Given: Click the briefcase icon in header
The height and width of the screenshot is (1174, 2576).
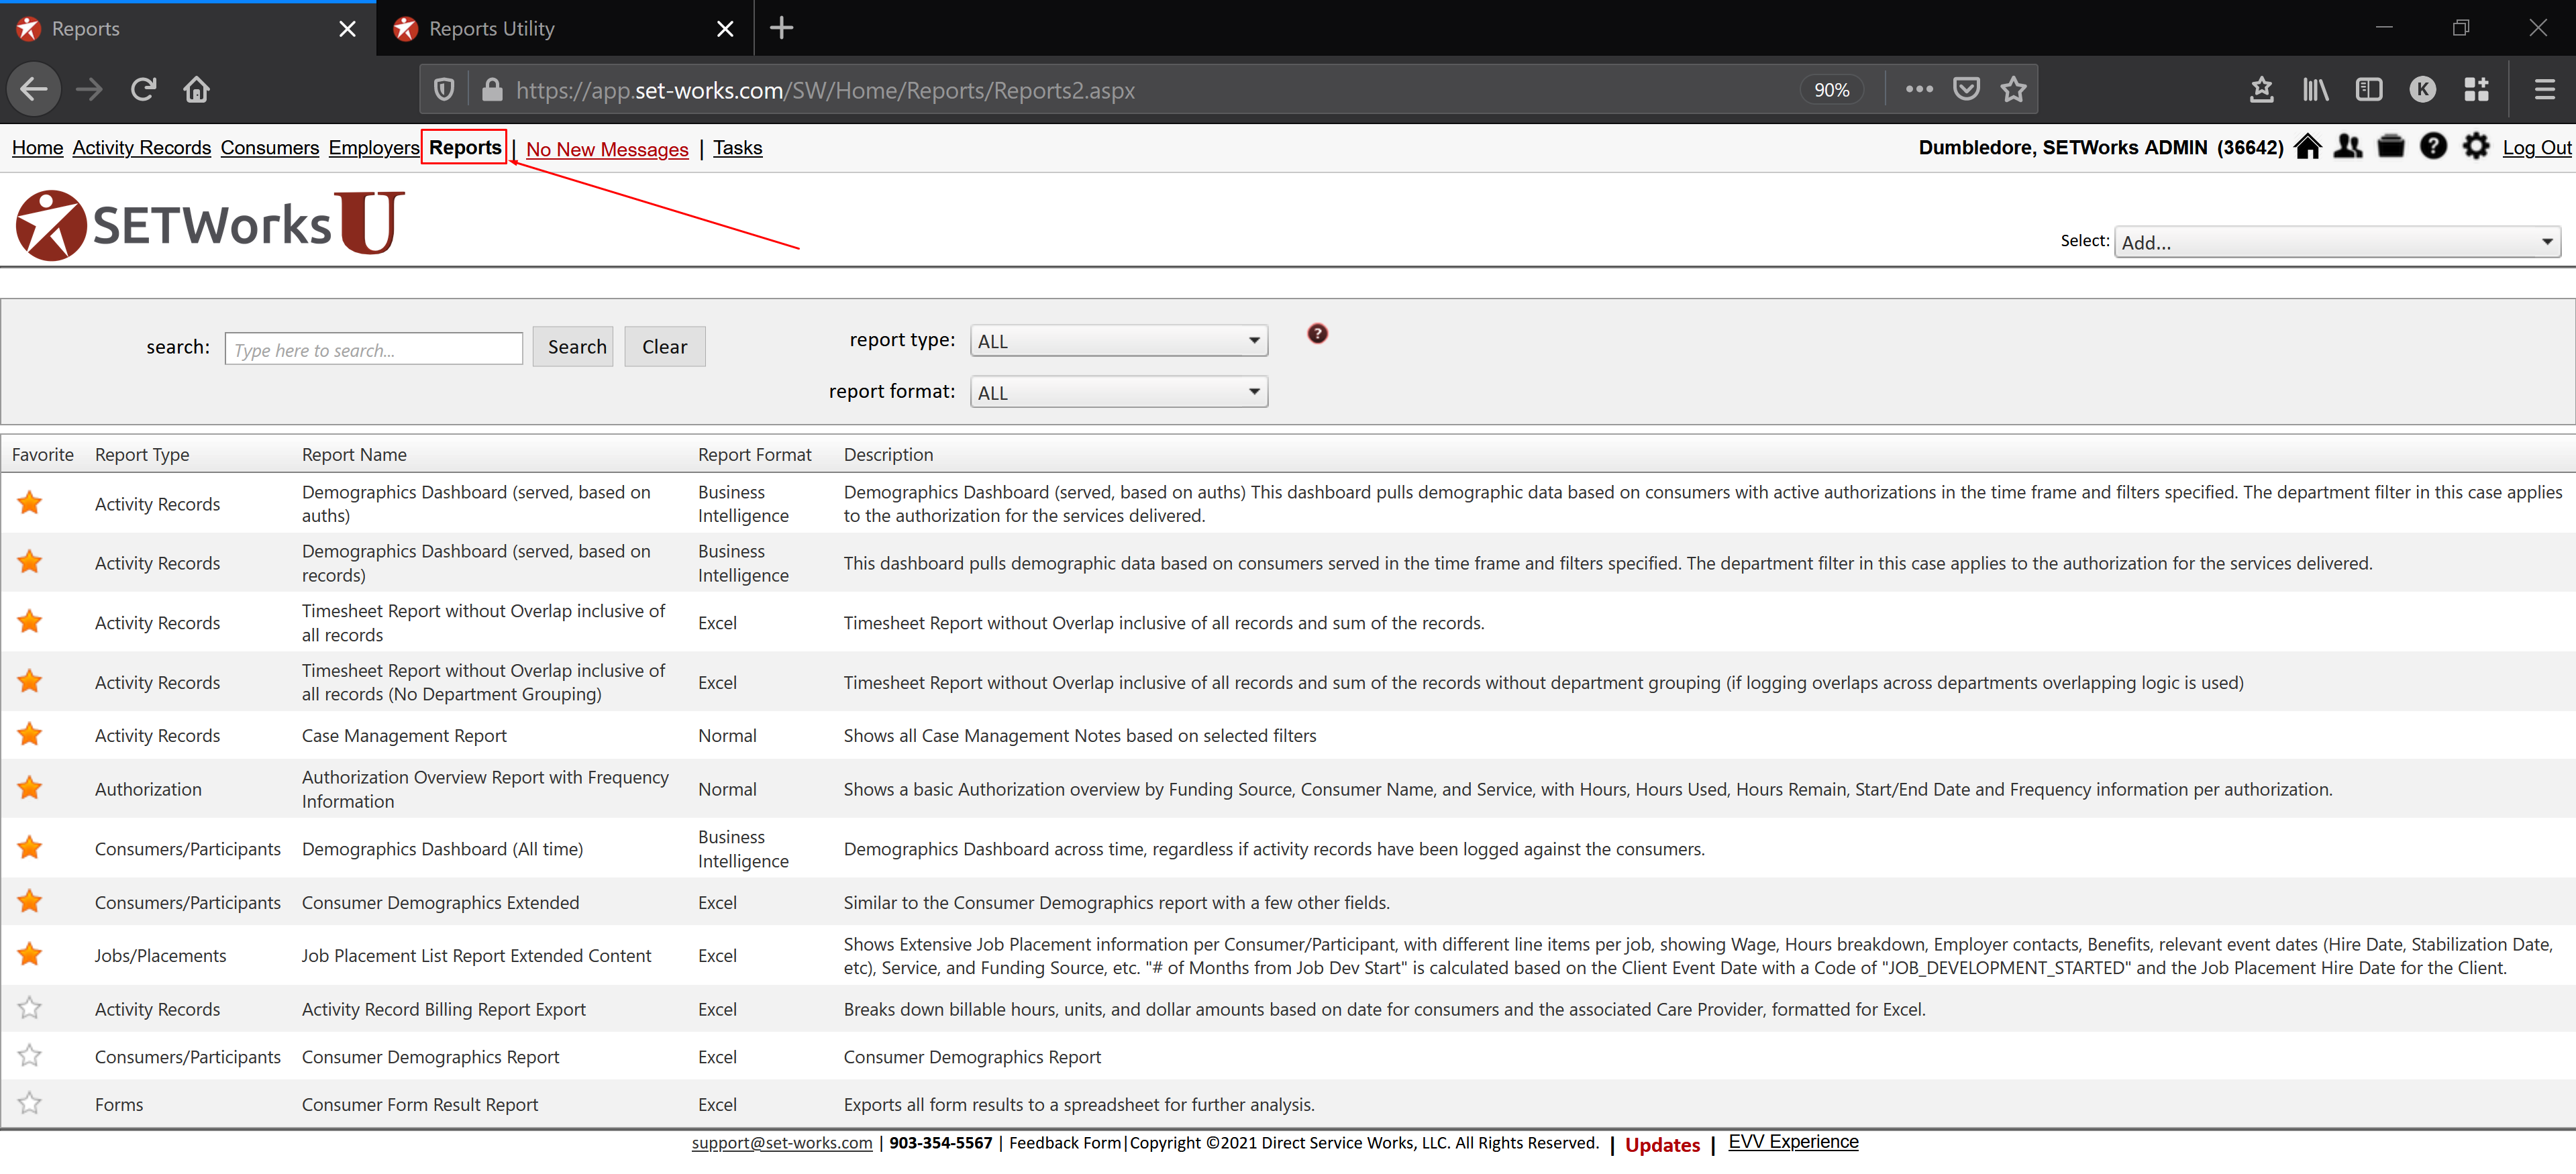Looking at the screenshot, I should coord(2390,147).
